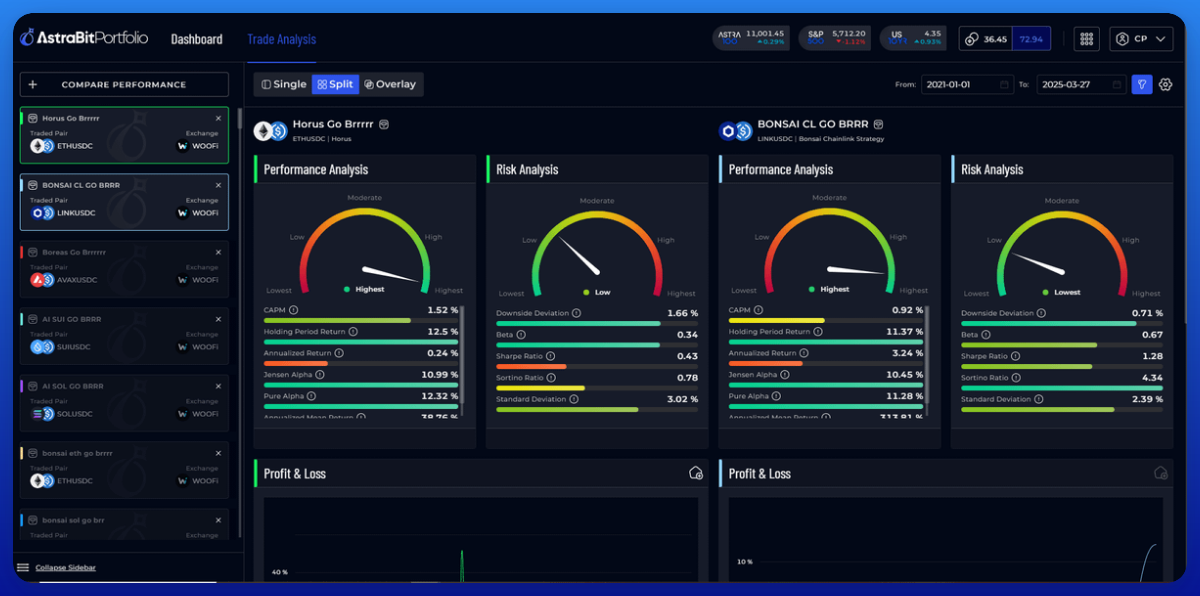
Task: Toggle the 72.94 value button
Action: [x=1031, y=39]
